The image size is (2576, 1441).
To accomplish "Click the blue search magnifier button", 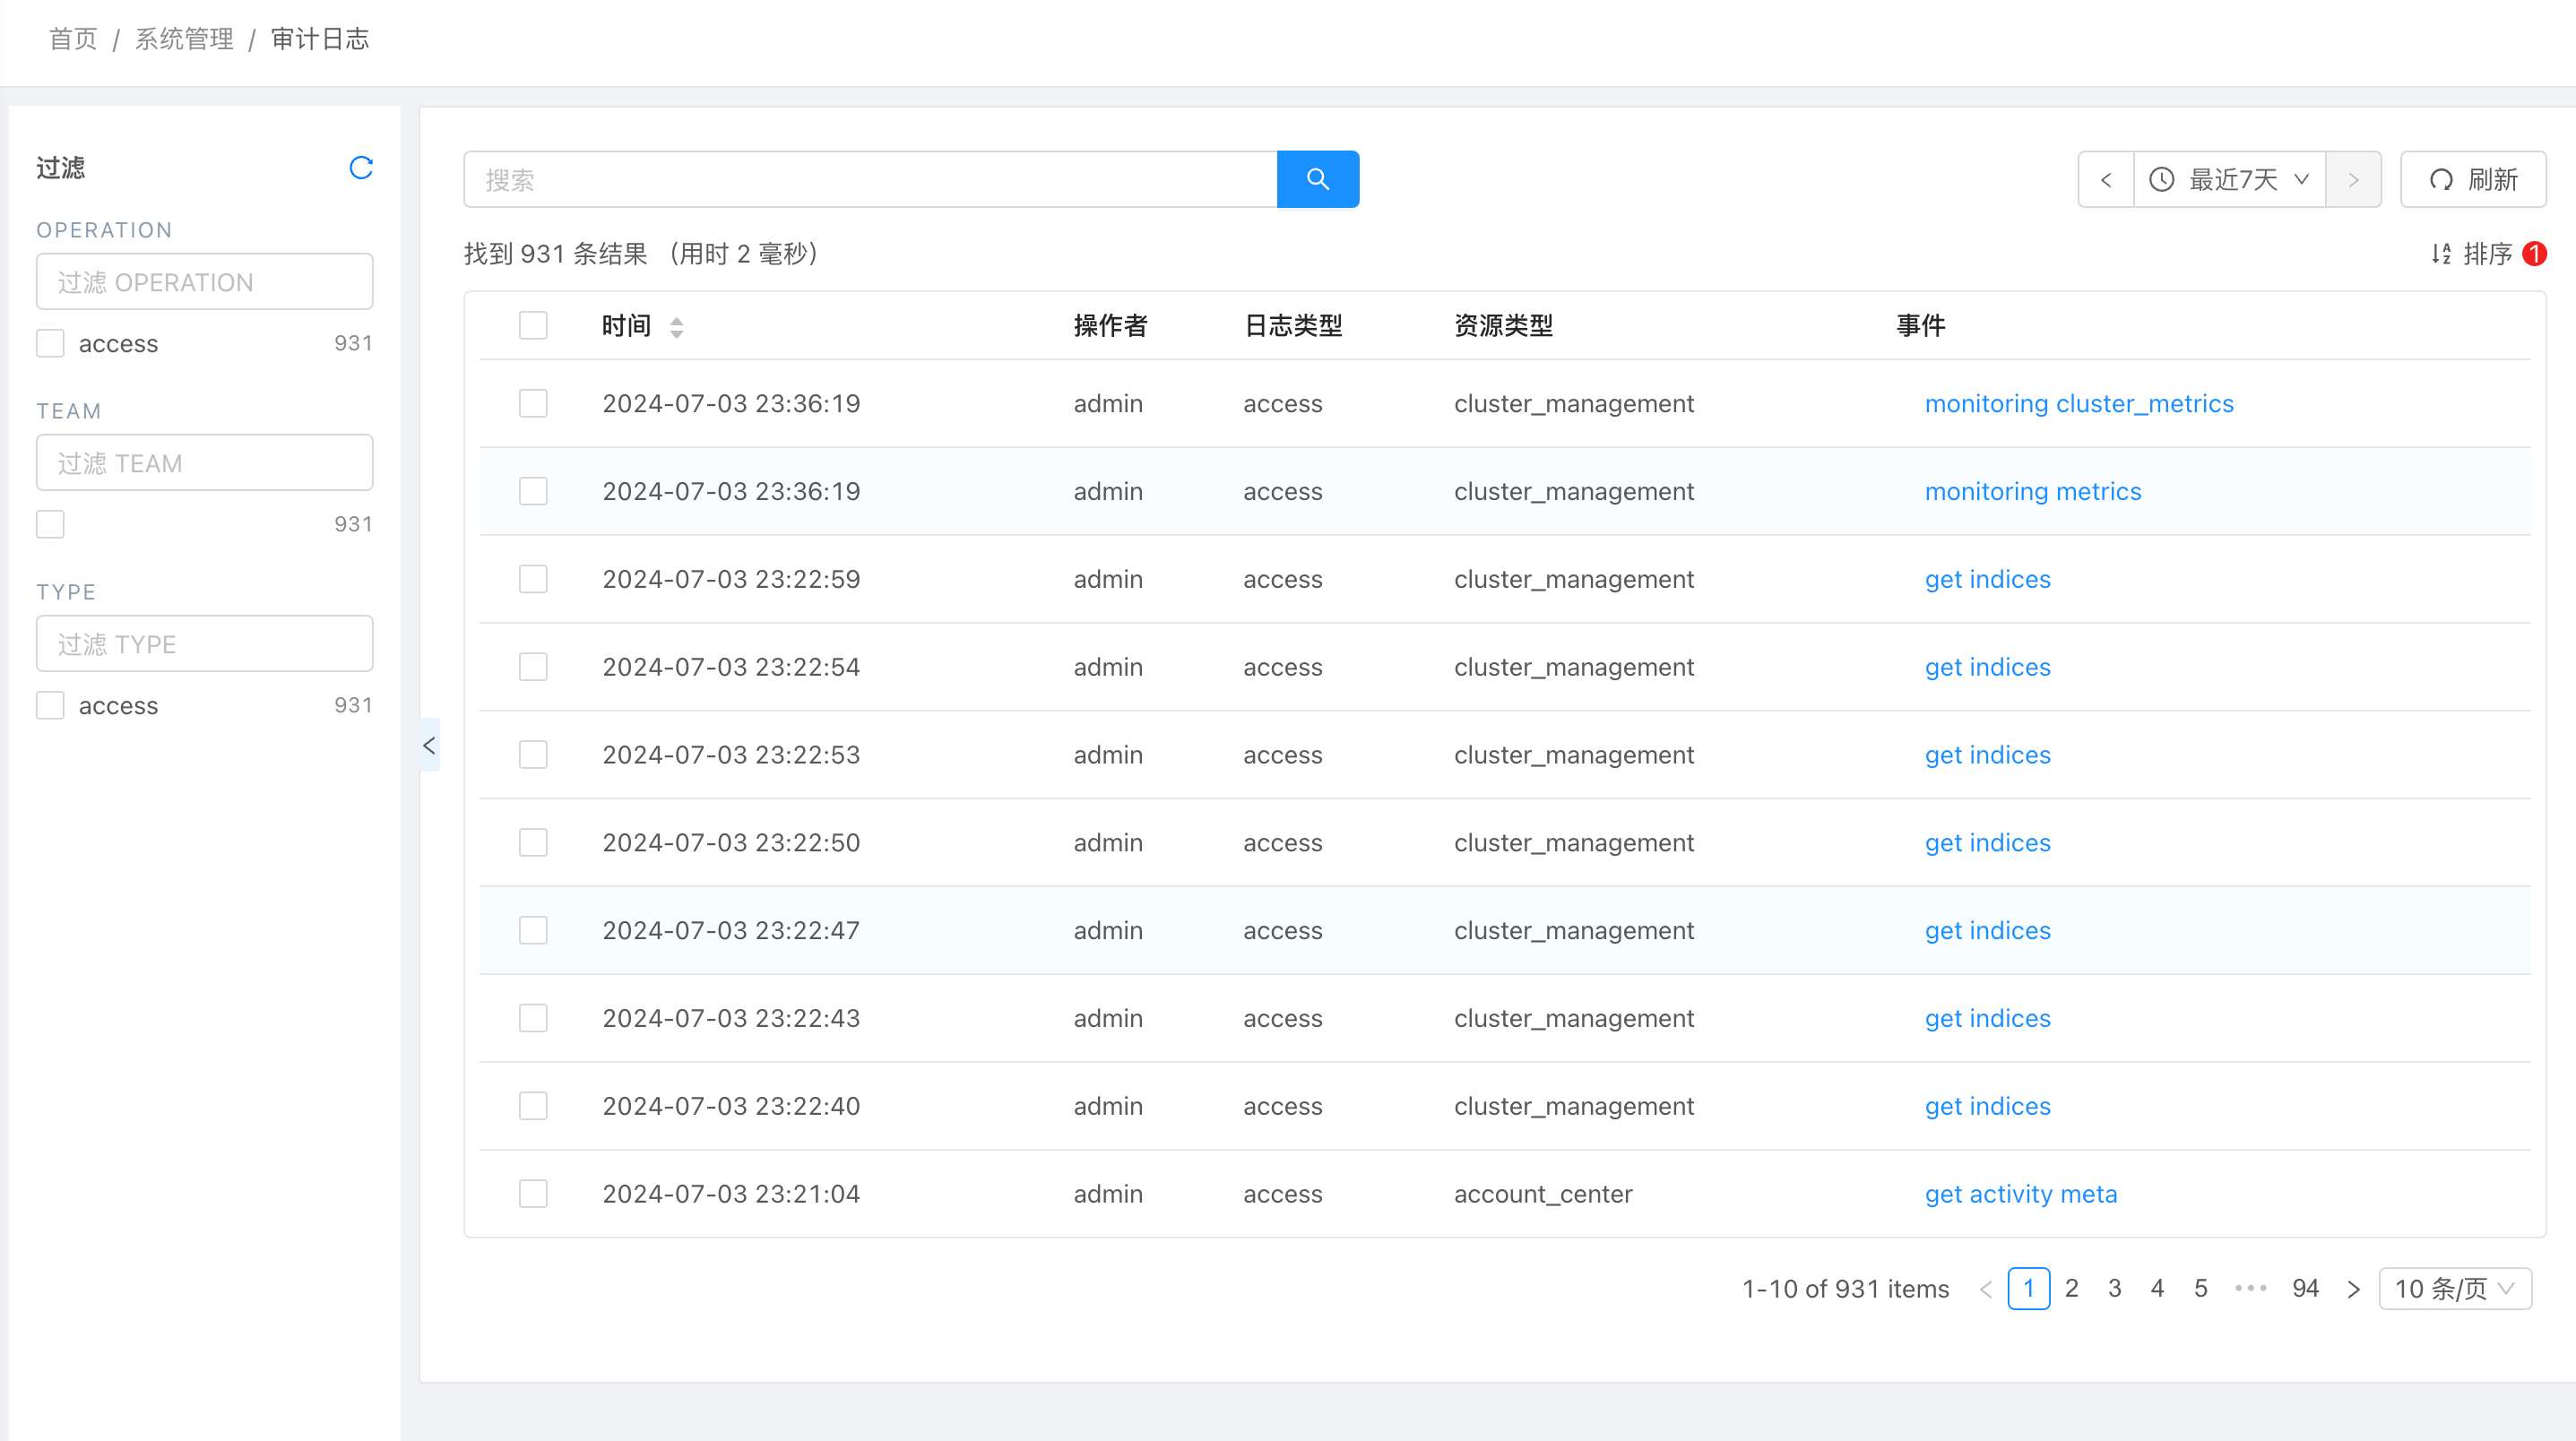I will pos(1317,179).
